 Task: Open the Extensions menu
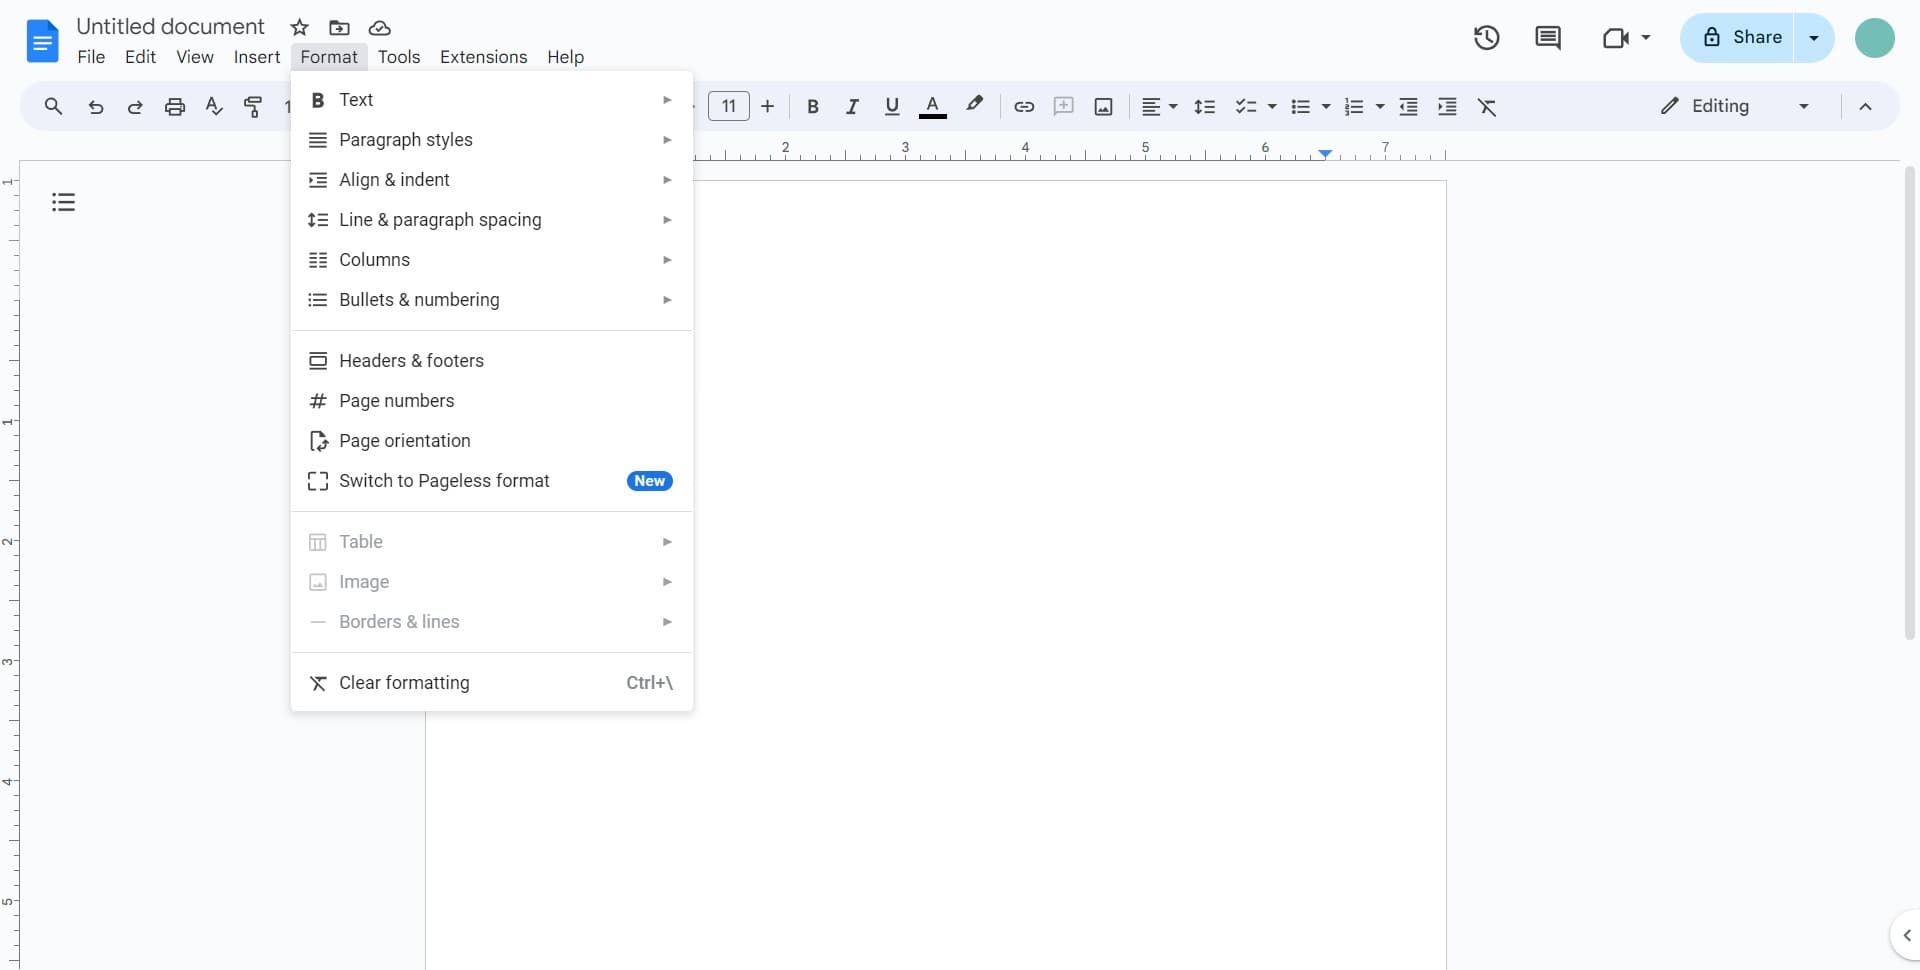click(x=484, y=57)
